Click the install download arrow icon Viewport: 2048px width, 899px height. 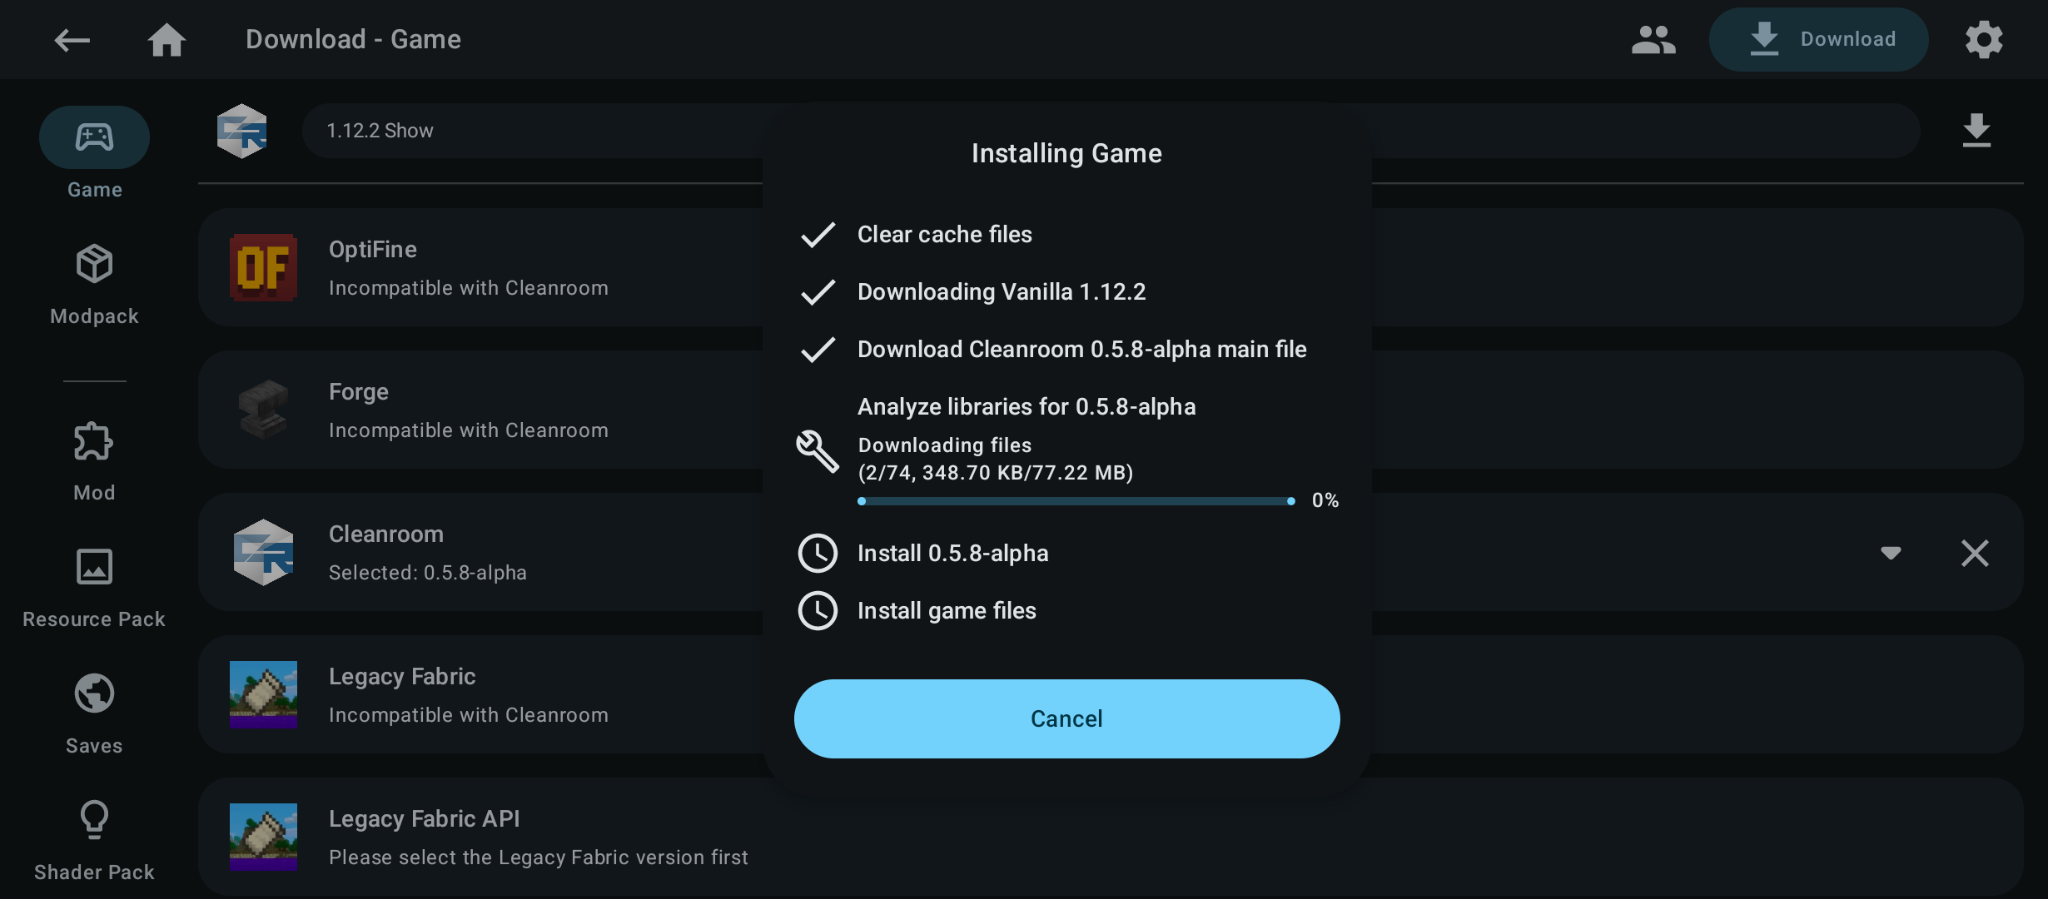1976,131
